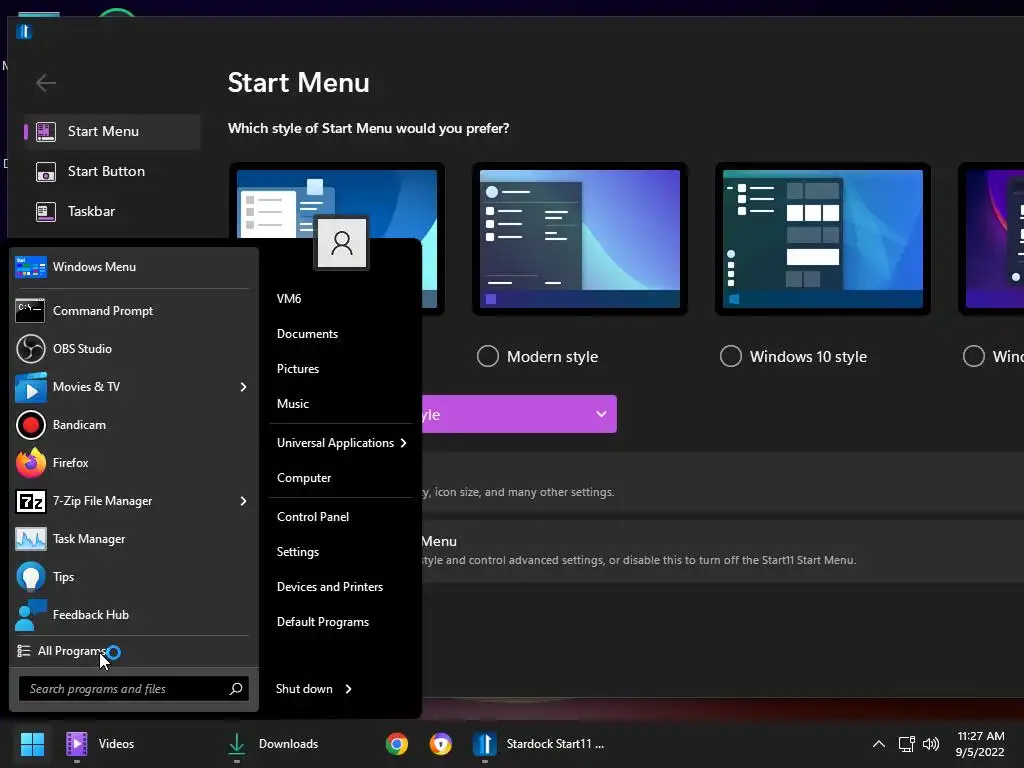Open Firefox icon in start menu
This screenshot has width=1024, height=768.
coord(31,463)
